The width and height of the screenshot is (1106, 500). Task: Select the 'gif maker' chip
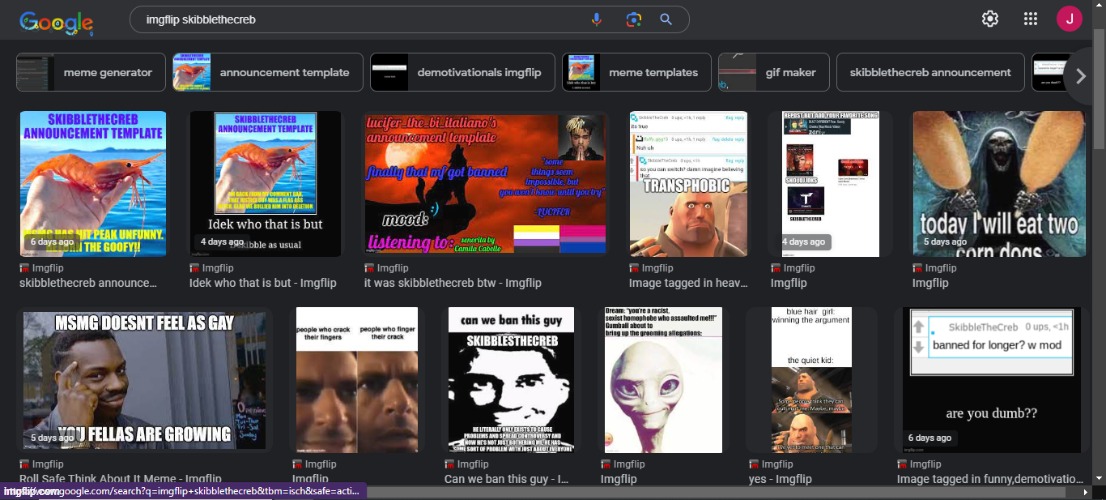point(774,72)
